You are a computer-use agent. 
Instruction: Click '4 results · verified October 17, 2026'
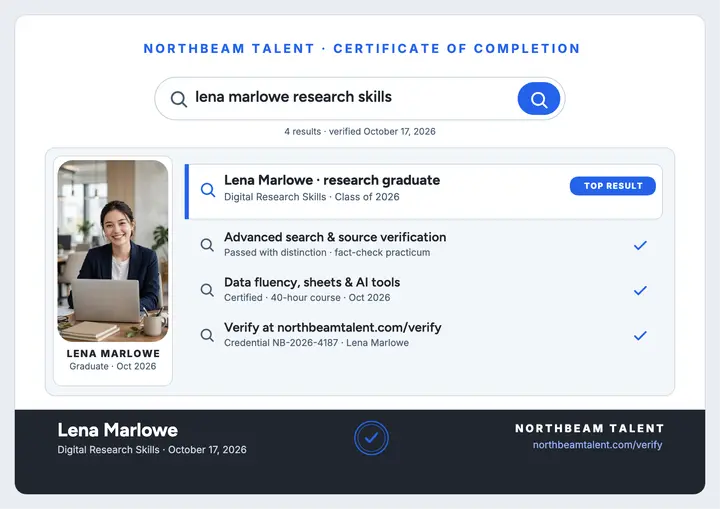tap(360, 131)
